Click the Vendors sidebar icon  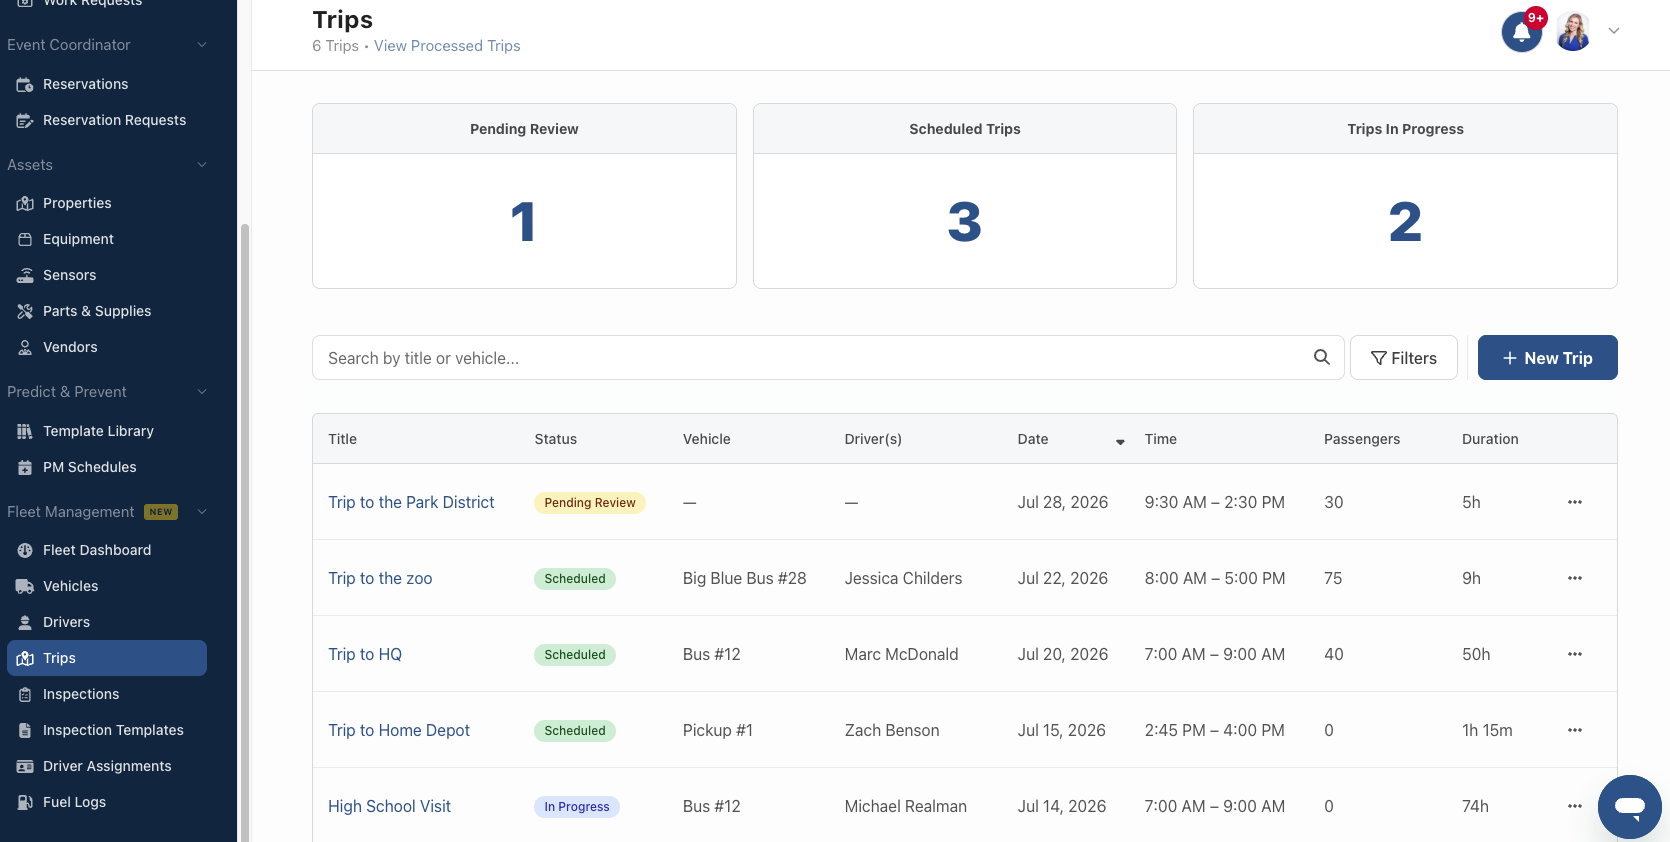click(25, 348)
